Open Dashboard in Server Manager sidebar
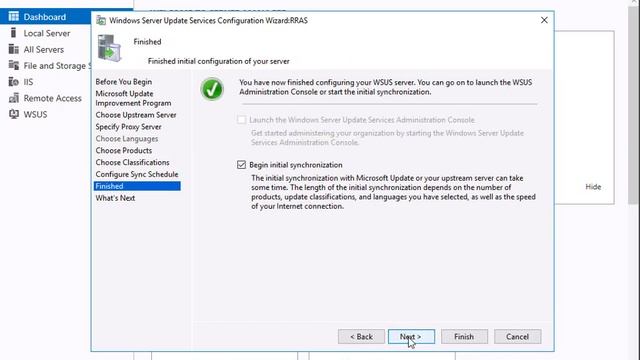640x360 pixels. coord(44,17)
